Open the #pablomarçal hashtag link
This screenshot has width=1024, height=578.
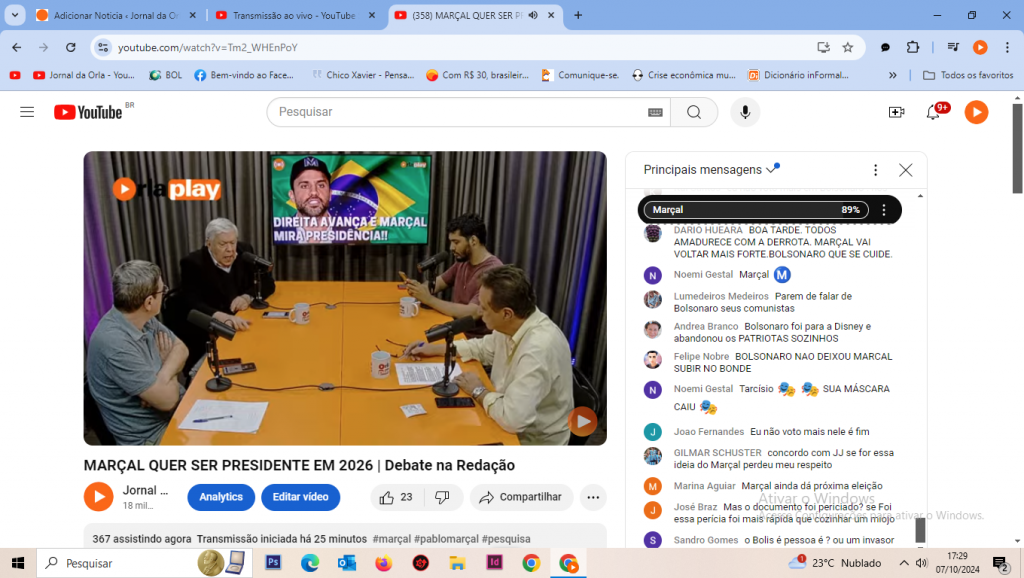point(446,539)
